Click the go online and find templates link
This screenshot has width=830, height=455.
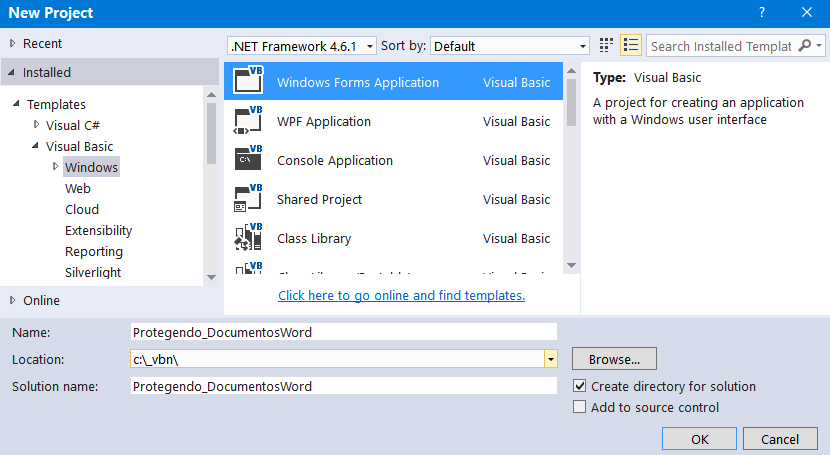(x=401, y=295)
